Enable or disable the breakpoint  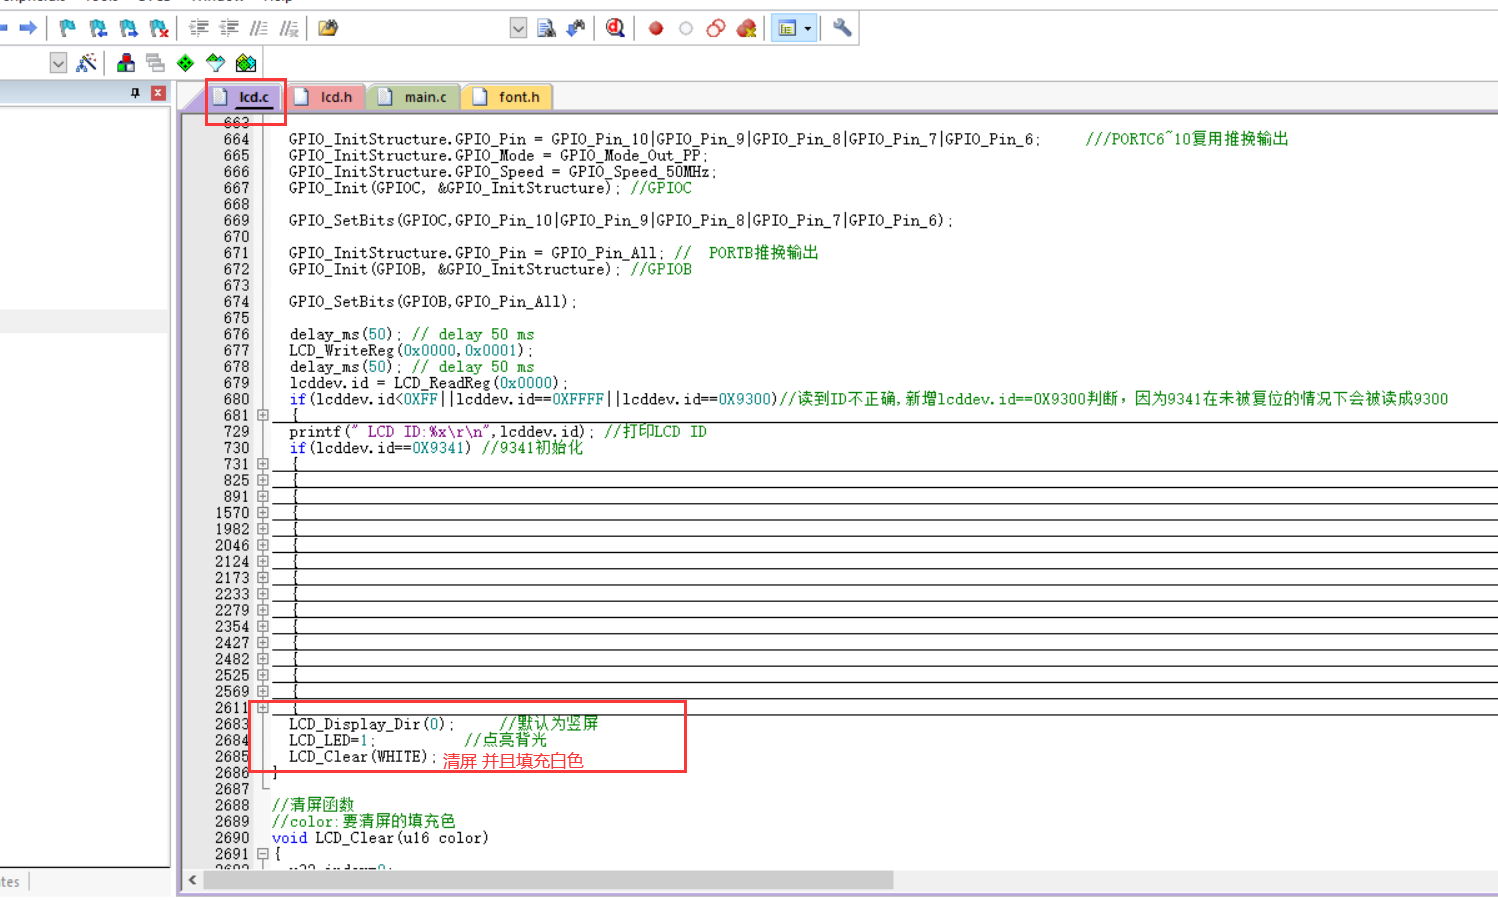[686, 28]
